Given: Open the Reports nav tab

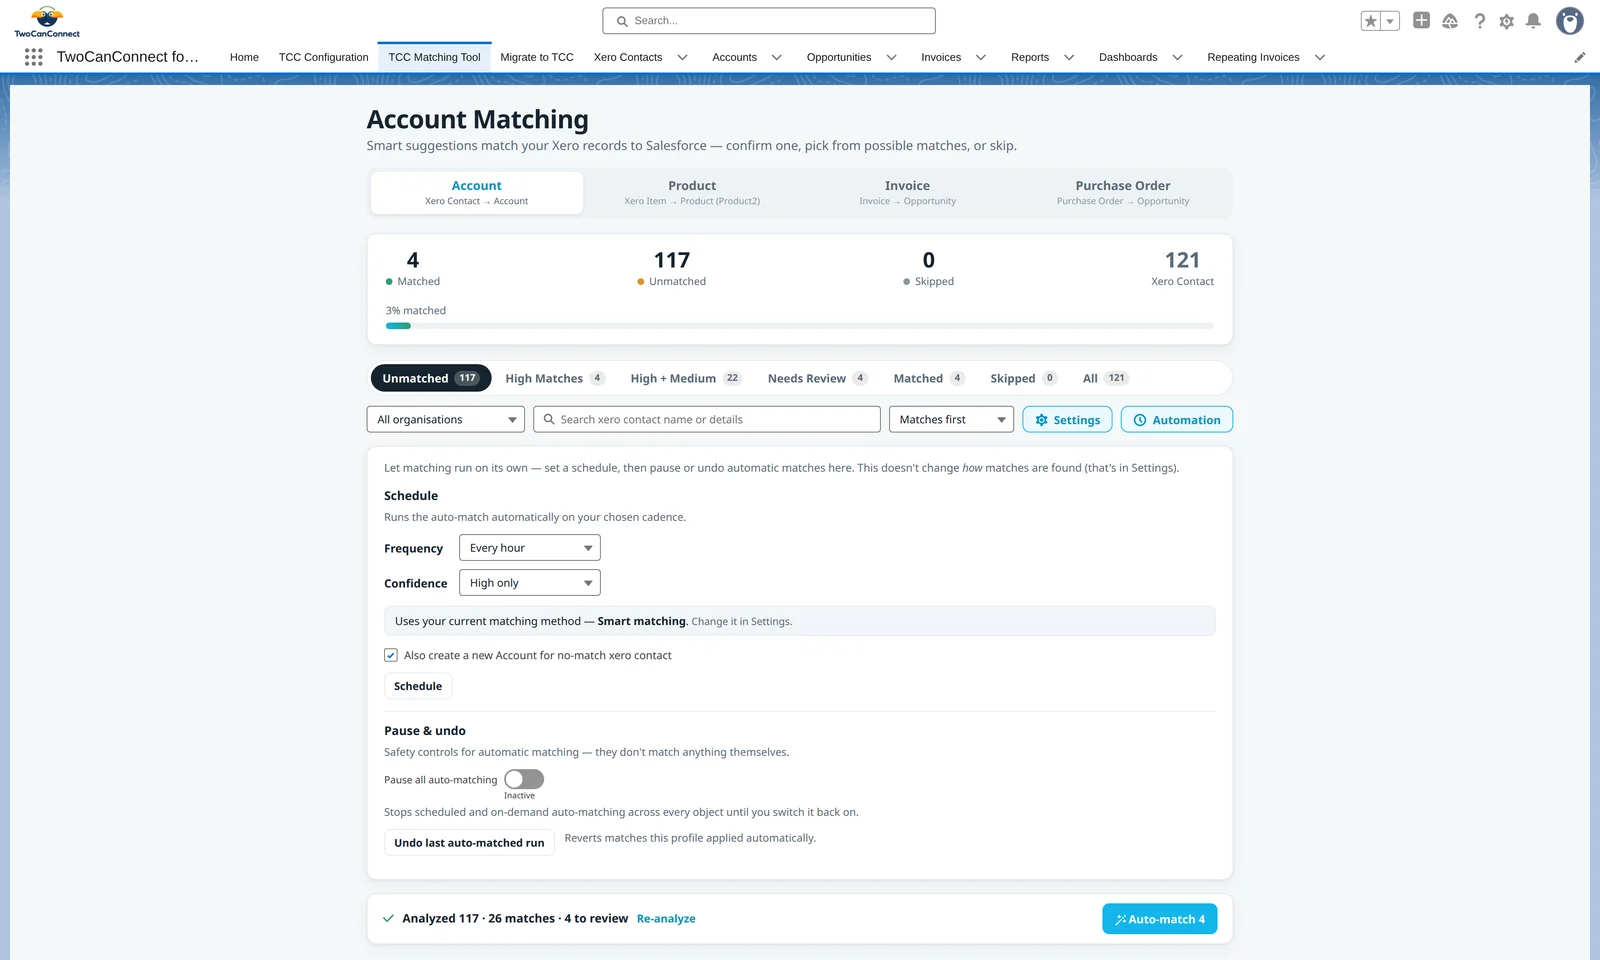Looking at the screenshot, I should 1030,57.
